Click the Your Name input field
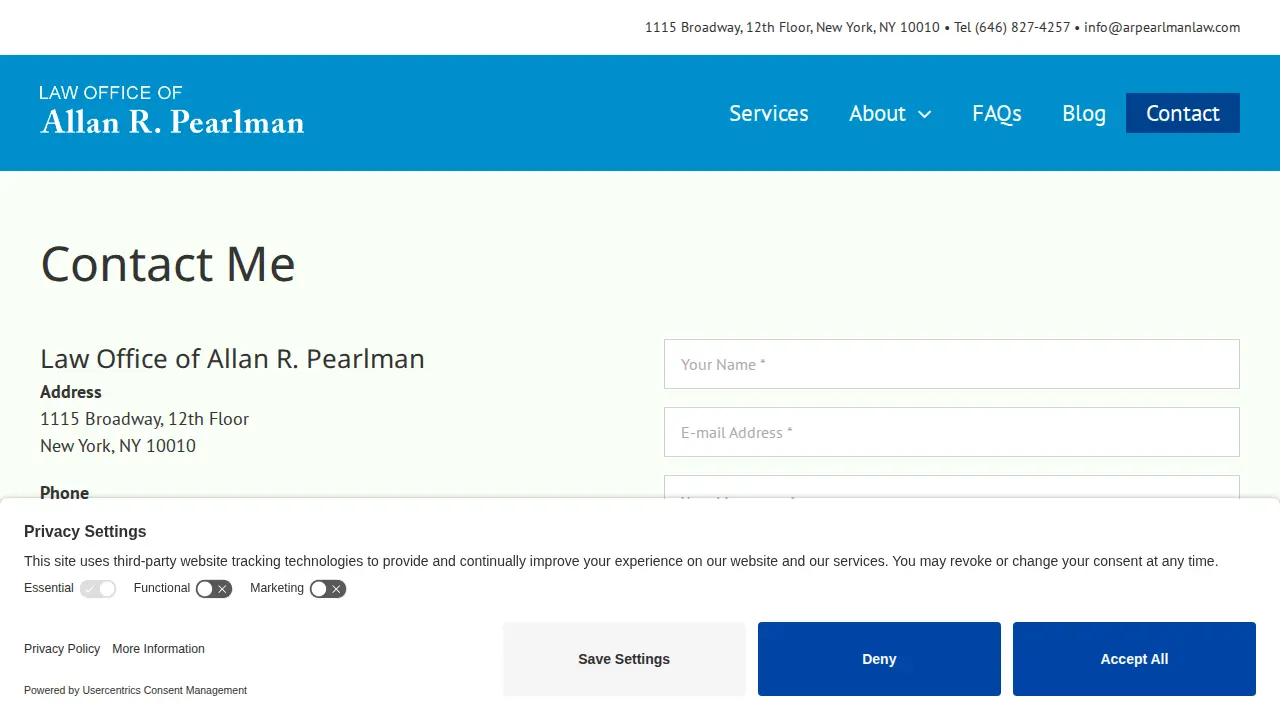The image size is (1280, 720). point(952,364)
